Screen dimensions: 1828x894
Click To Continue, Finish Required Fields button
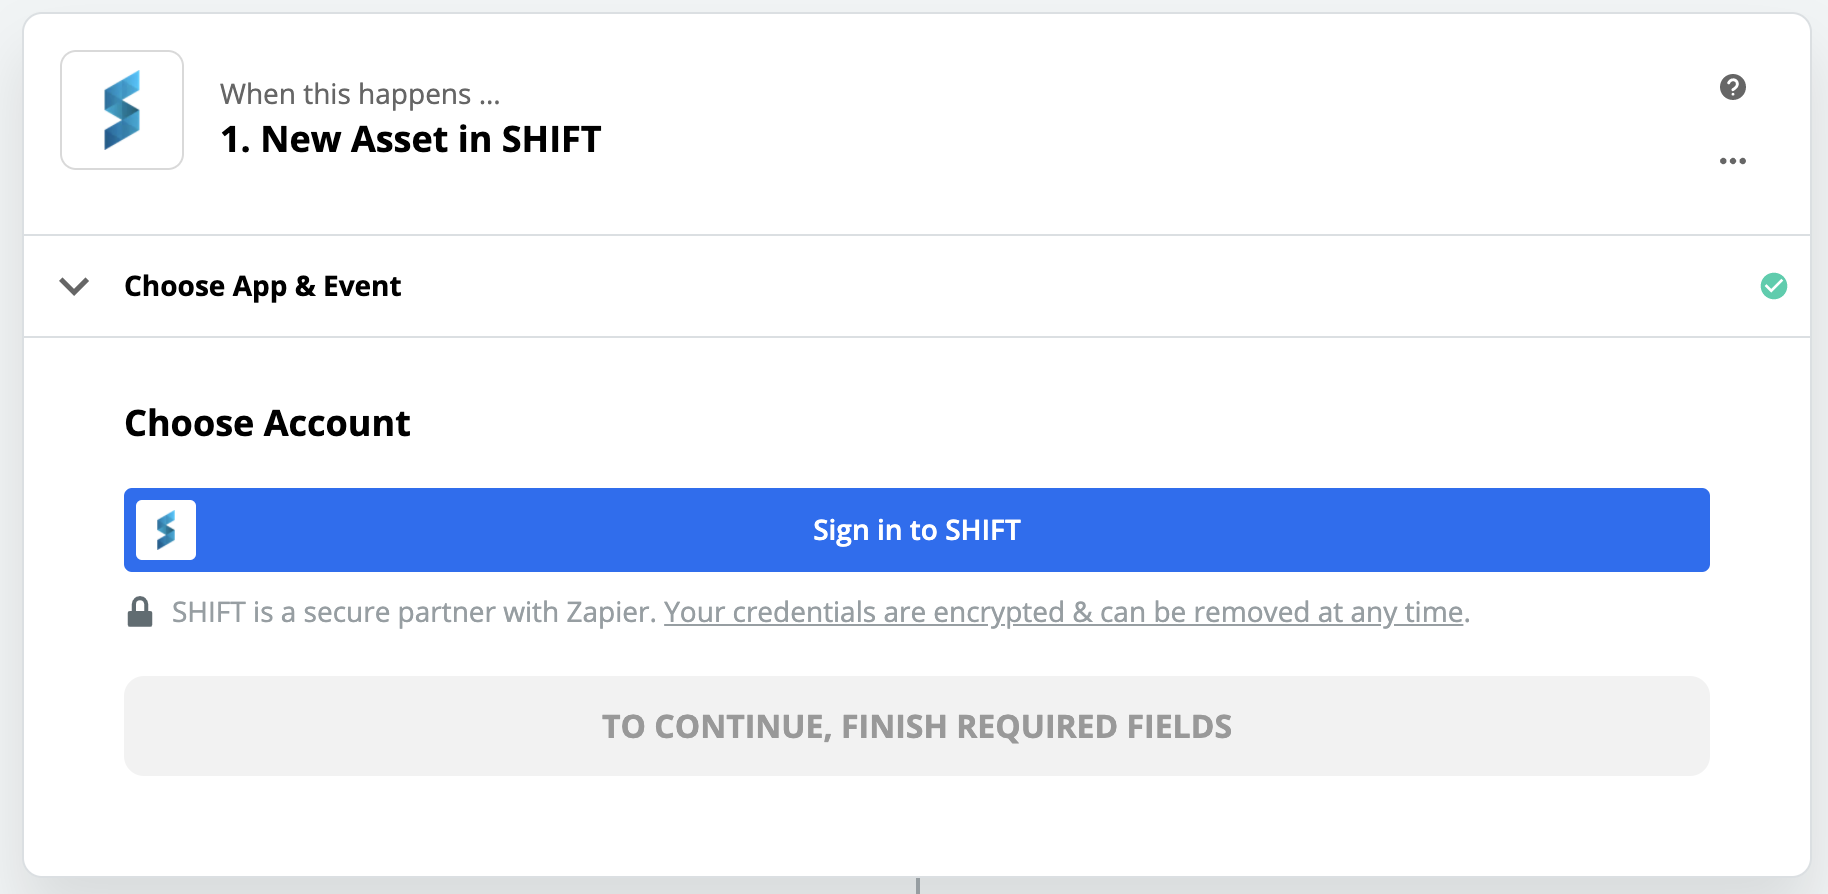[916, 726]
